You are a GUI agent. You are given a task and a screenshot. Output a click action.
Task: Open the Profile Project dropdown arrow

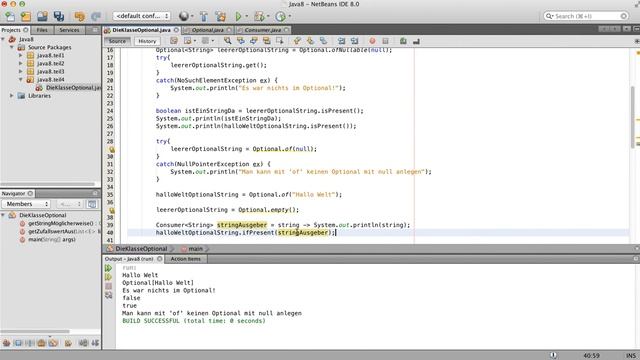290,17
